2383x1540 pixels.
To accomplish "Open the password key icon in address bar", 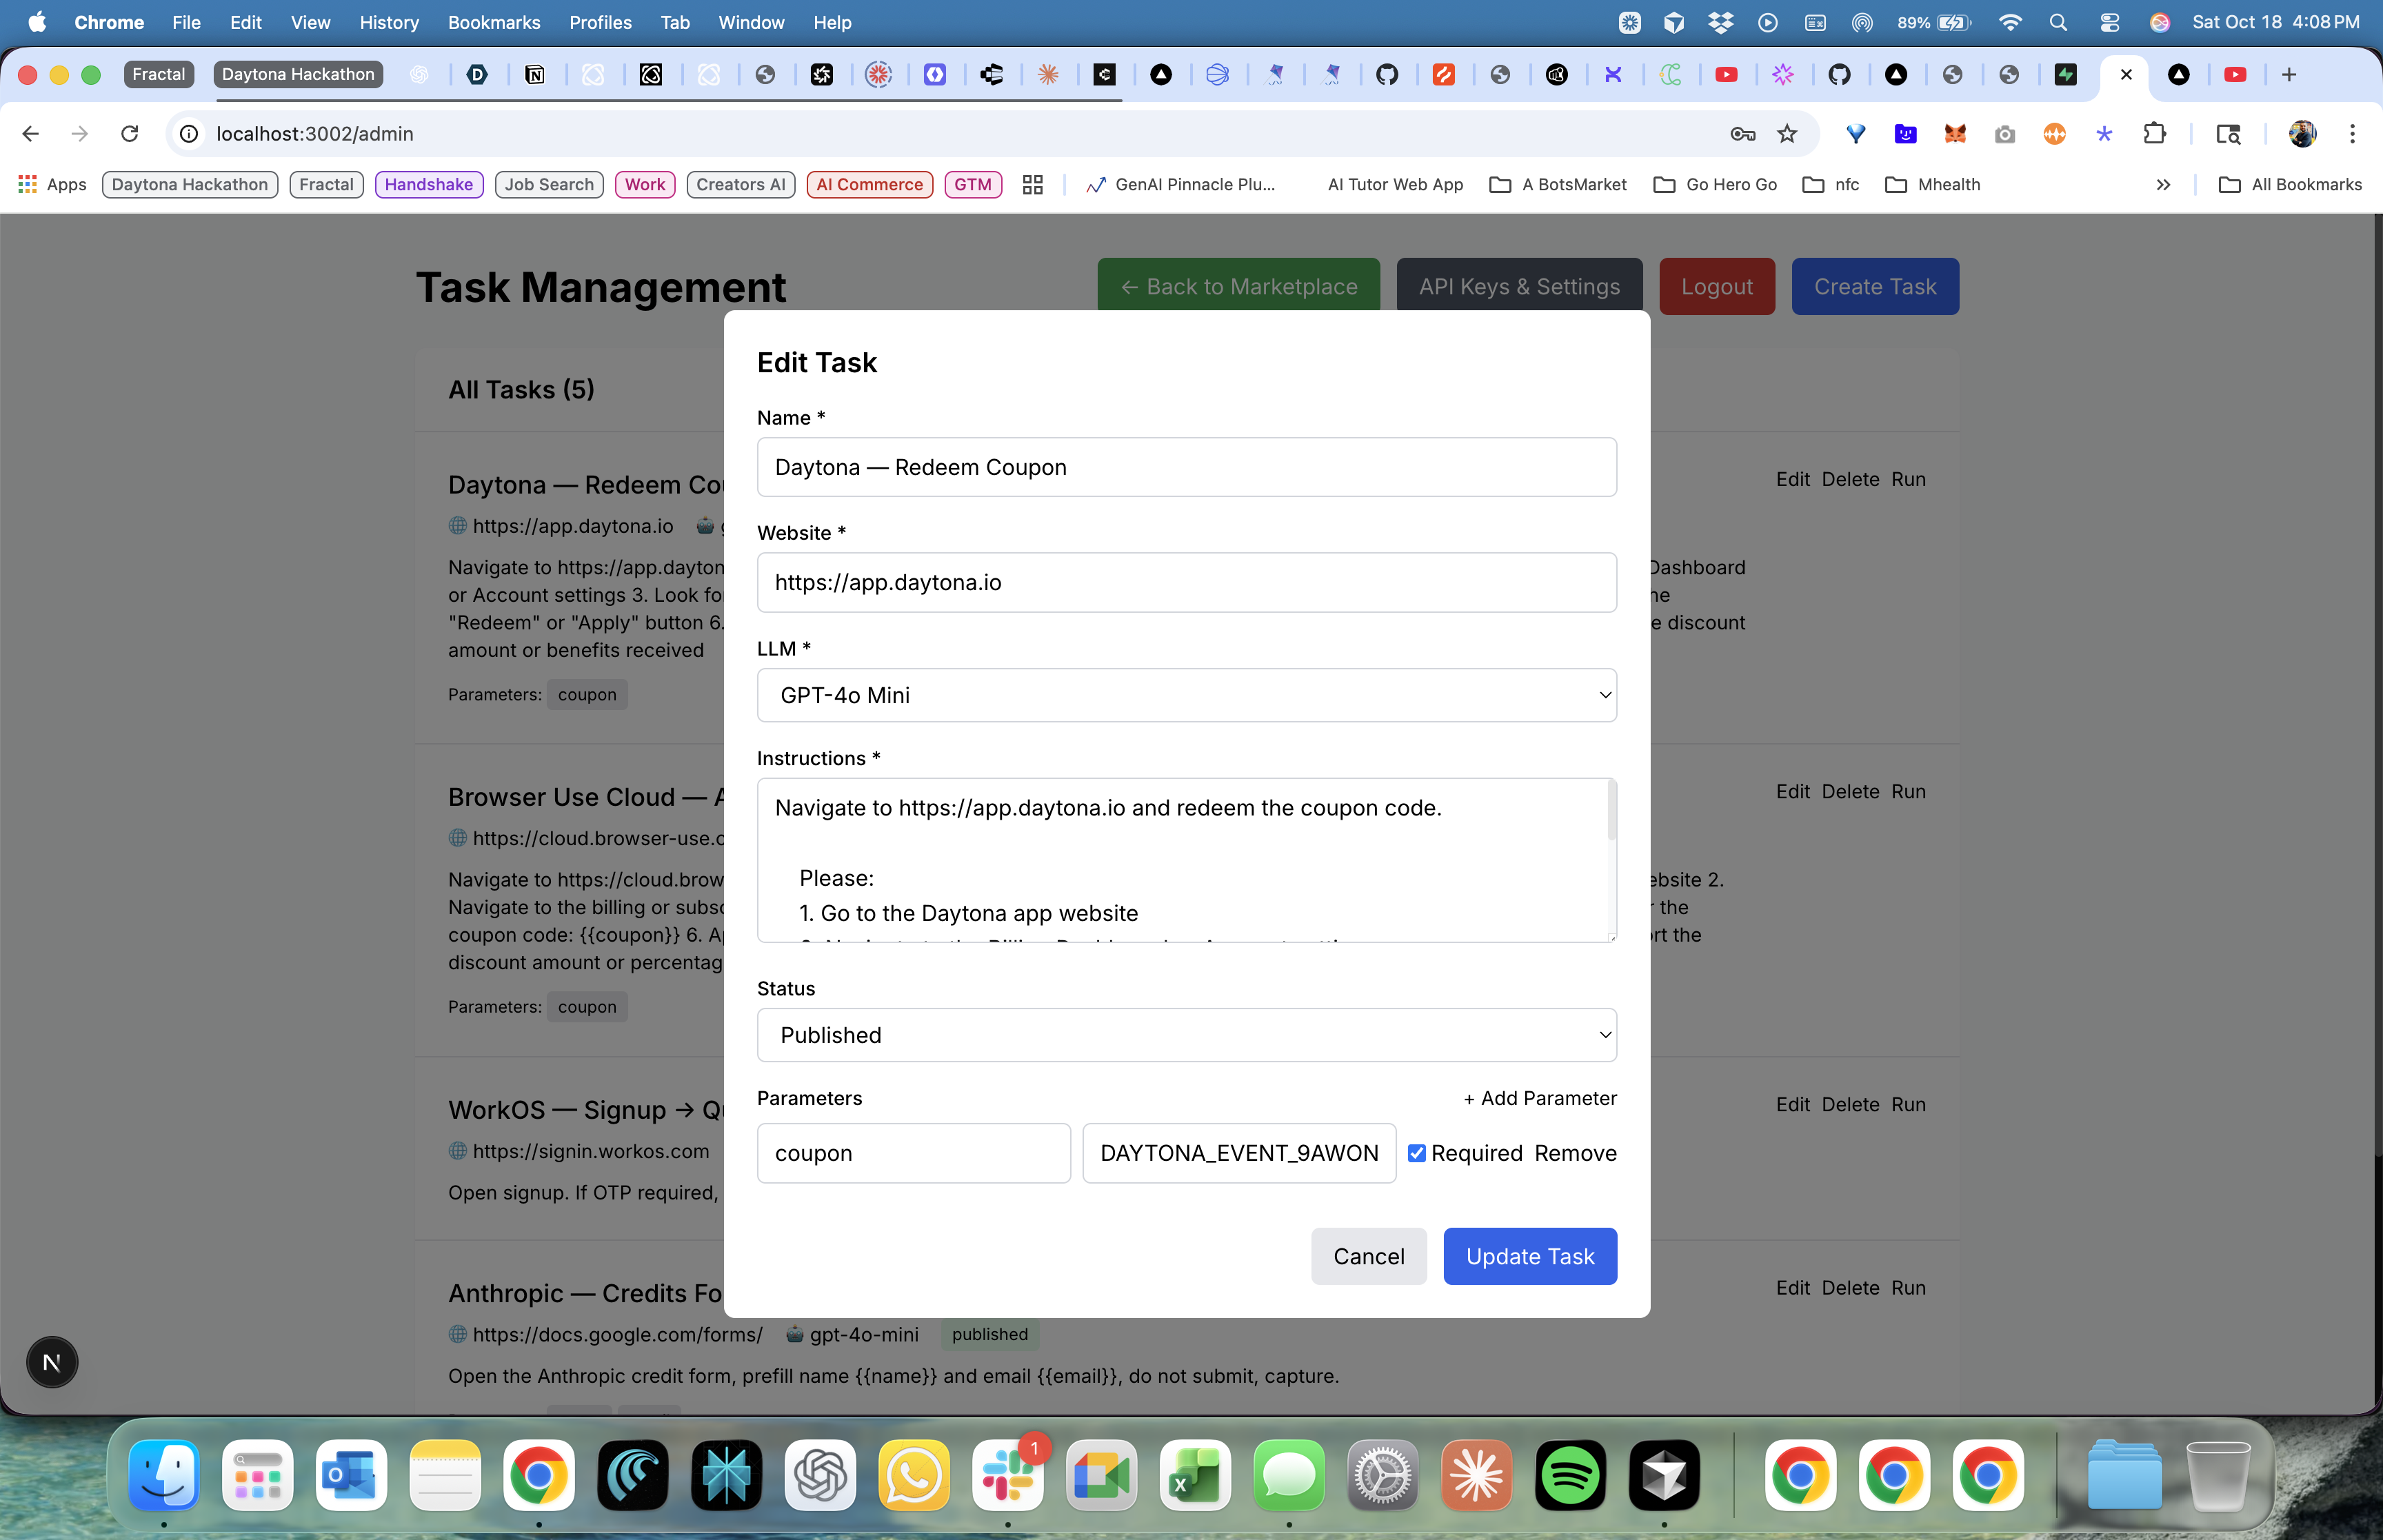I will point(1742,133).
